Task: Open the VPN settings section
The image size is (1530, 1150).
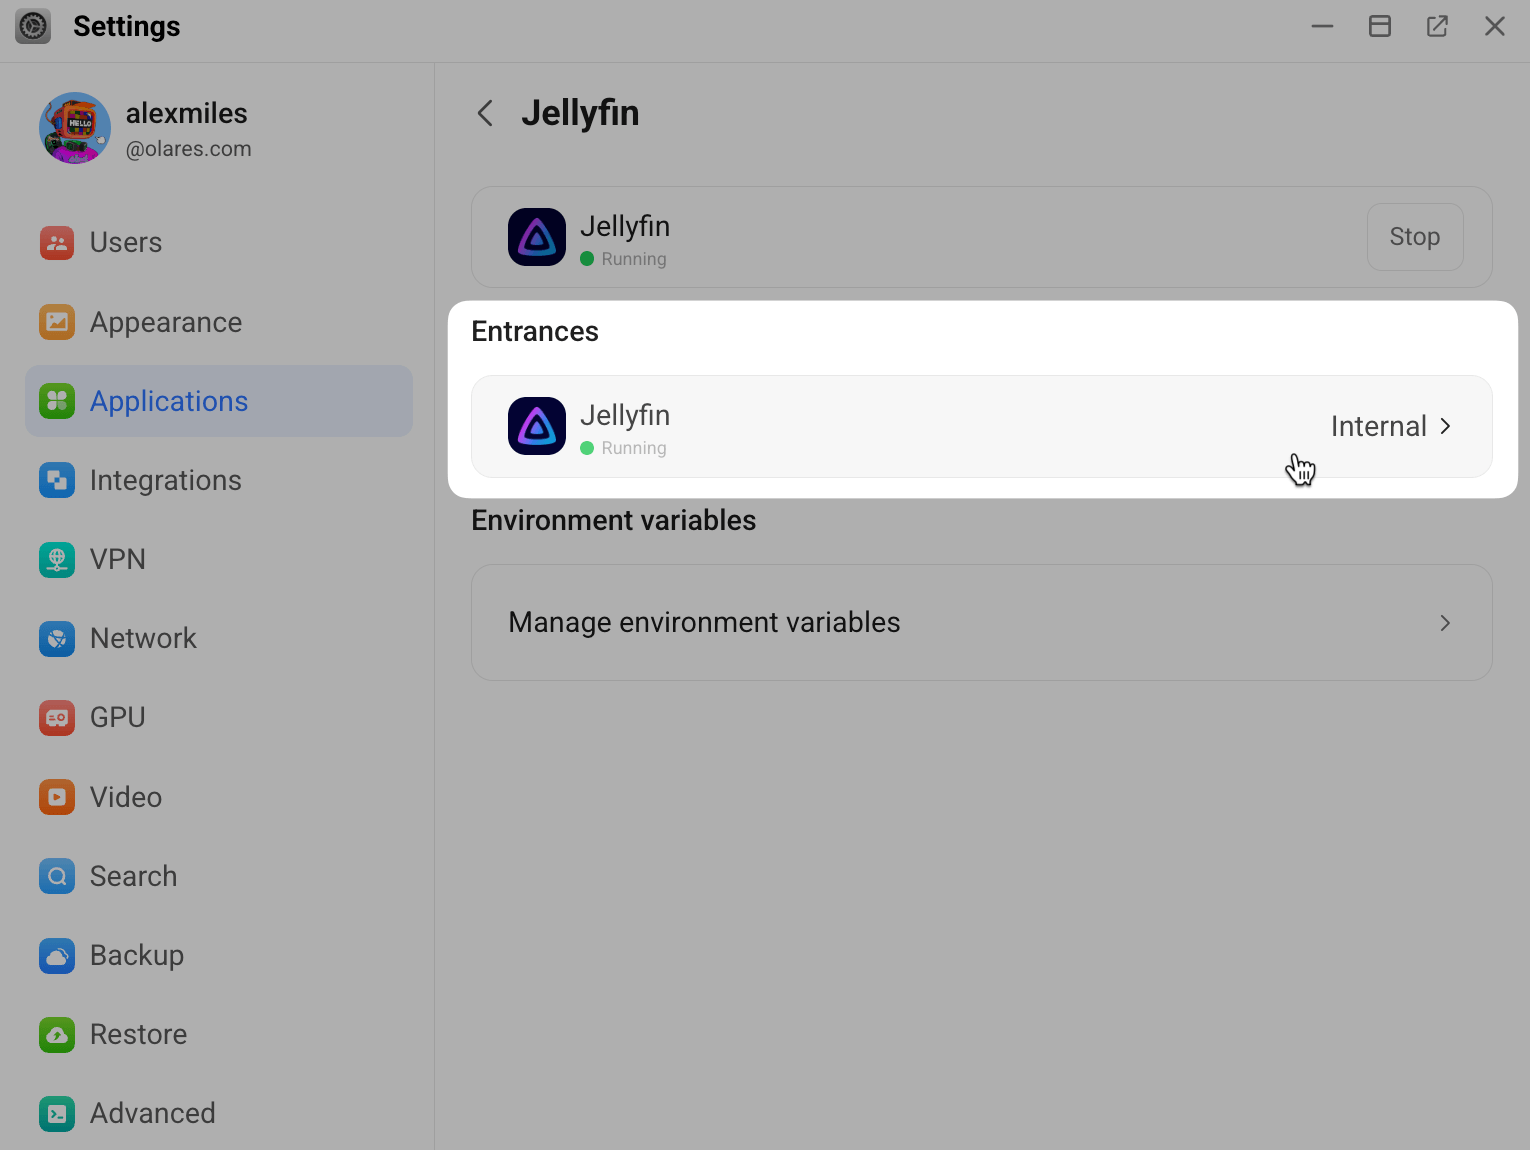Action: pyautogui.click(x=219, y=559)
